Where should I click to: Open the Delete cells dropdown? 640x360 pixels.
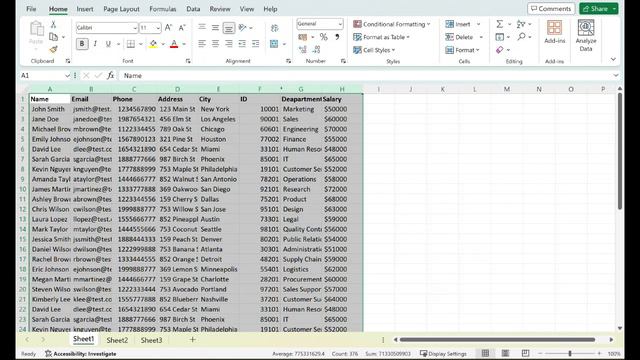[x=481, y=37]
